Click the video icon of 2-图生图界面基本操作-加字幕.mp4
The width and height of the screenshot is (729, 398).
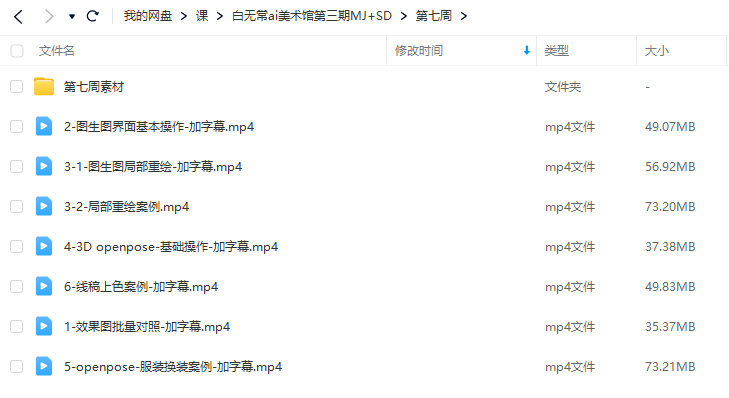(44, 126)
